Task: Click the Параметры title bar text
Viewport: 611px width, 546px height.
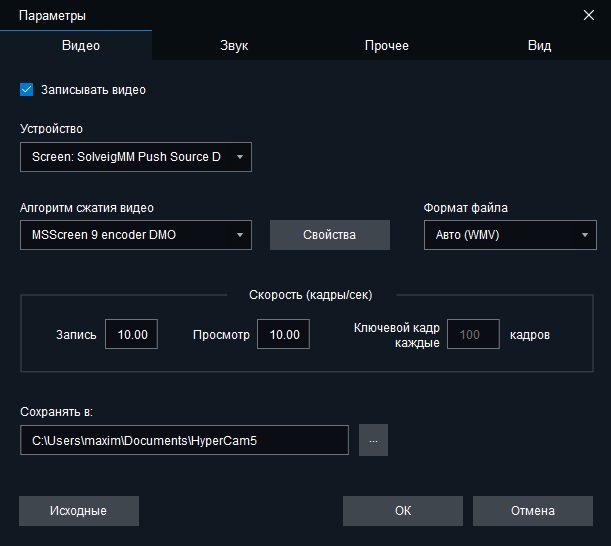Action: 52,15
